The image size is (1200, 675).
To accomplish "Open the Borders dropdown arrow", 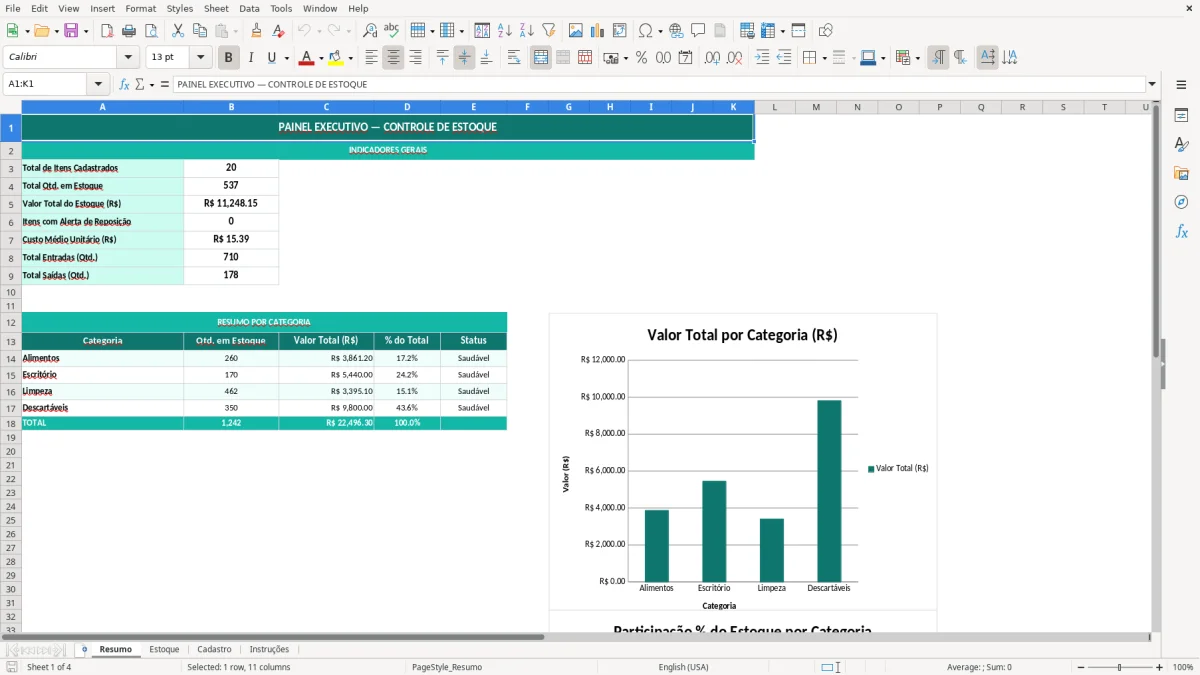I will pyautogui.click(x=824, y=58).
